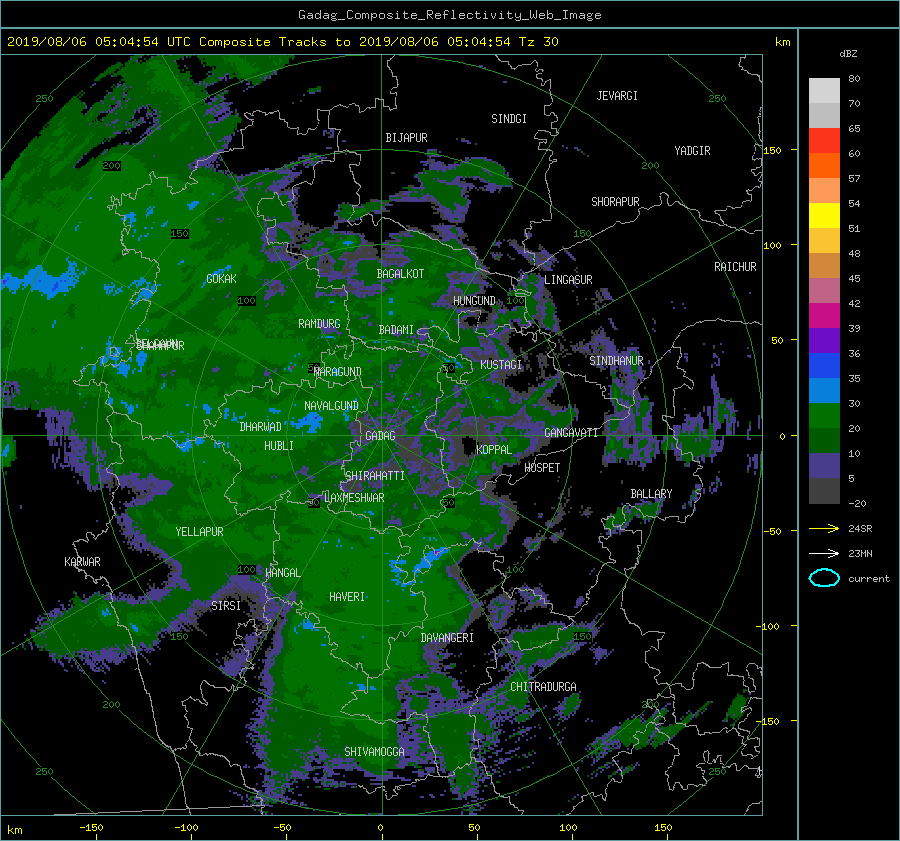
Task: Pick the light blue 35 dBZ swatch
Action: coord(824,390)
